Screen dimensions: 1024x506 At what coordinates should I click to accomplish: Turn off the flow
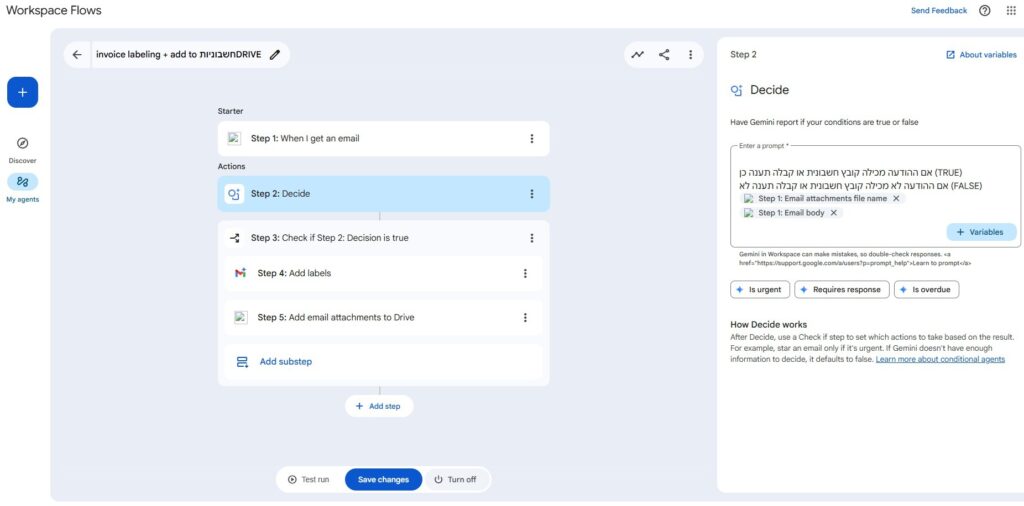[x=455, y=480]
